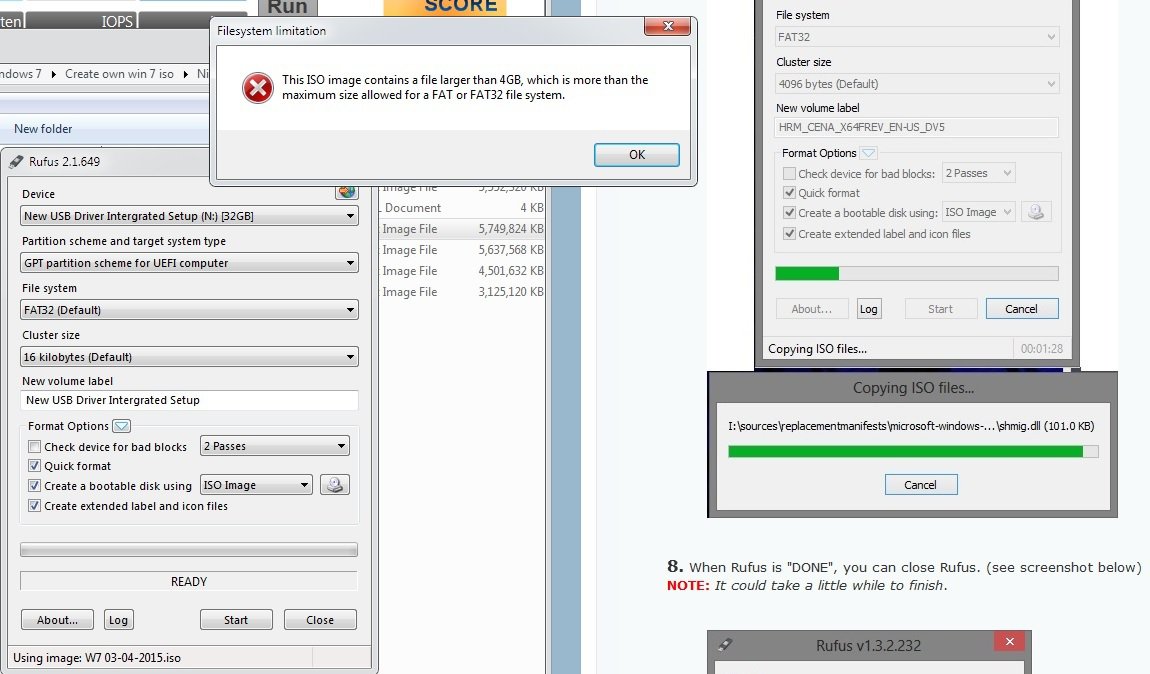Toggle Create extended label and icon files
This screenshot has height=674, width=1150.
click(35, 506)
